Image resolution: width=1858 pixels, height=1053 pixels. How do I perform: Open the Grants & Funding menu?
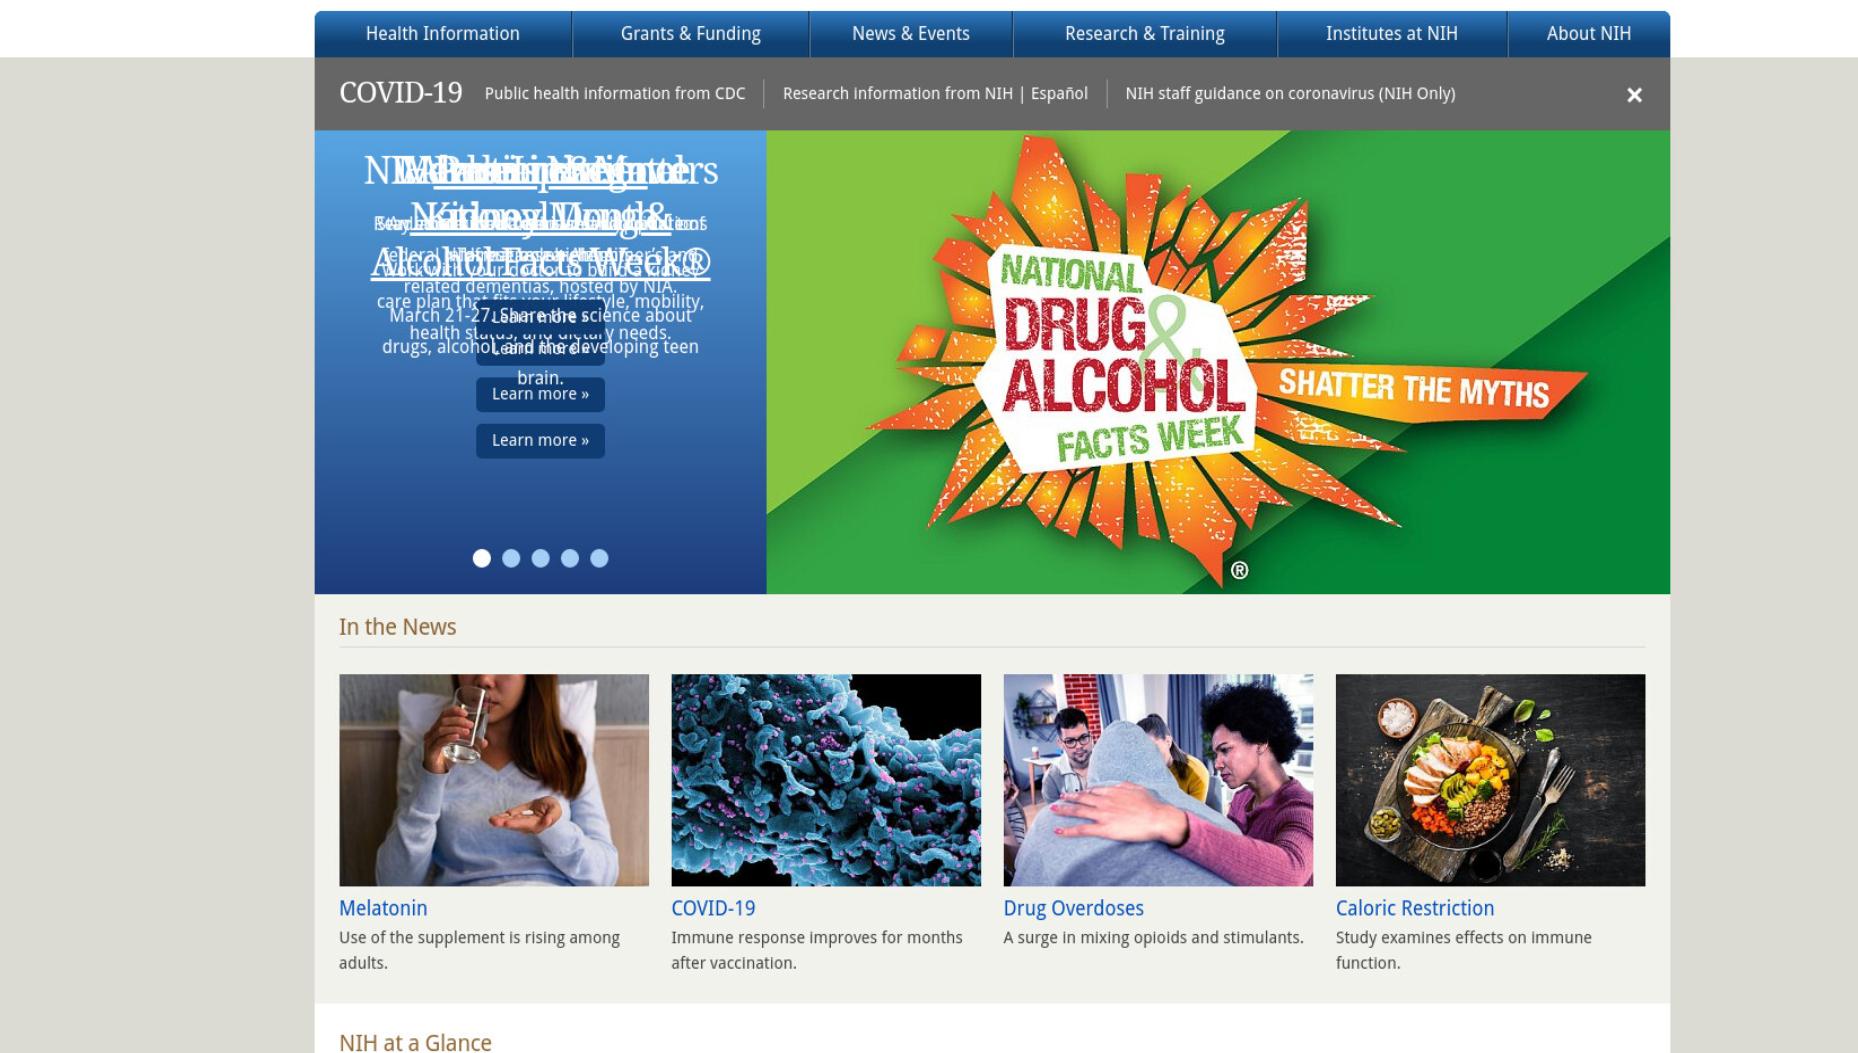pyautogui.click(x=691, y=34)
